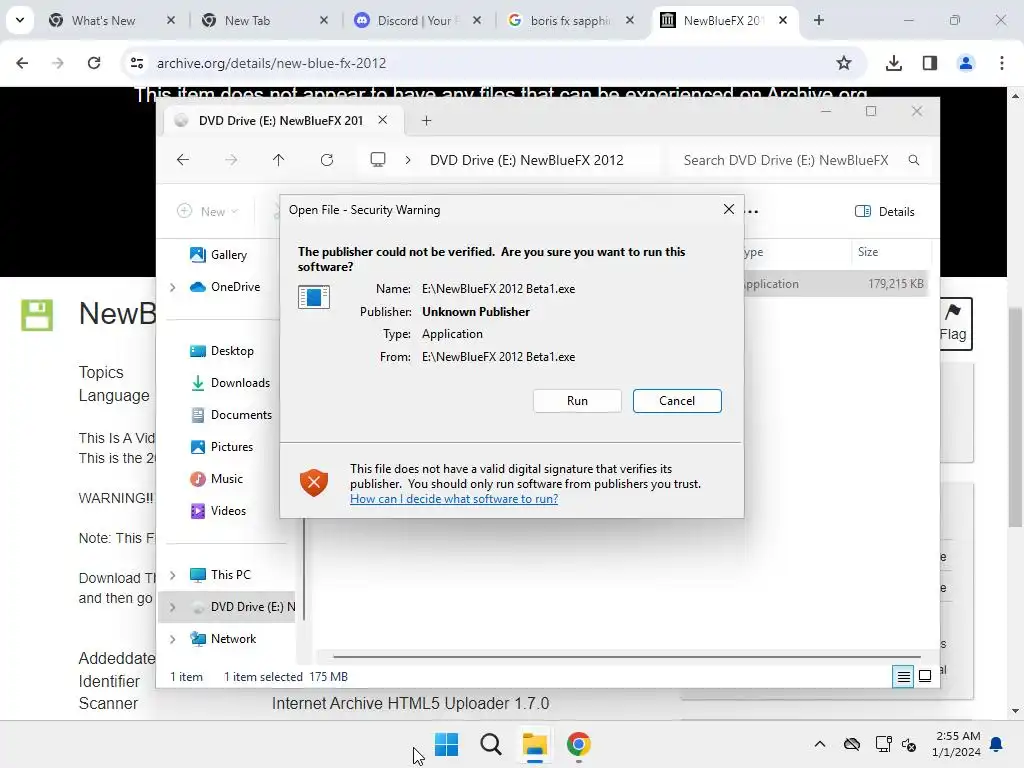Expand the OneDrive tree node
This screenshot has height=768, width=1024.
click(172, 287)
